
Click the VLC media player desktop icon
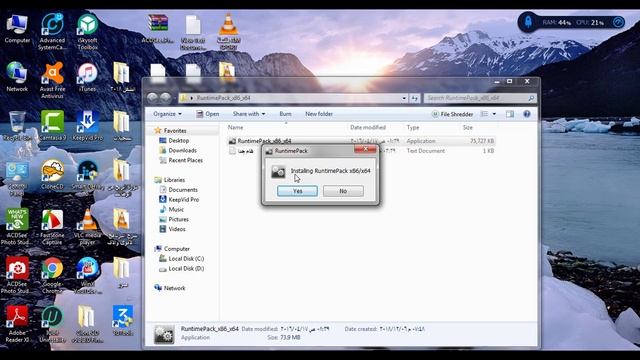[87, 227]
